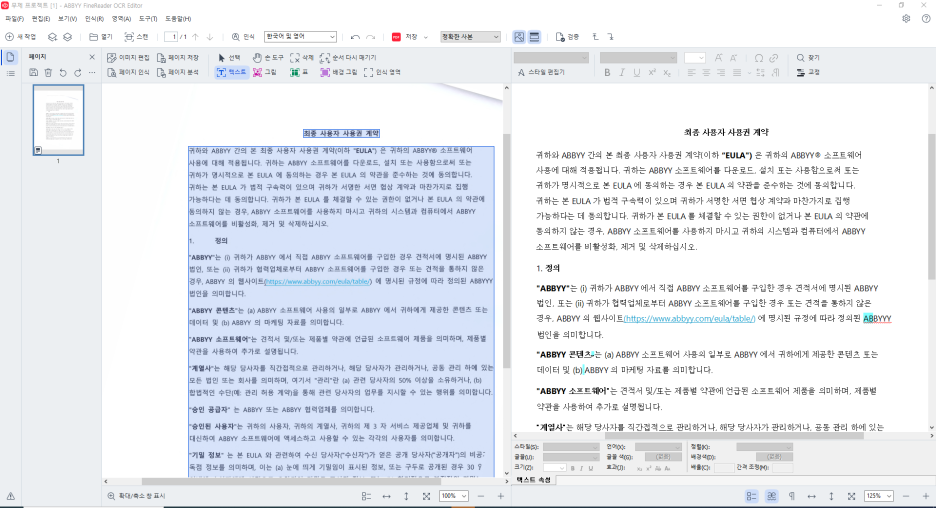Open more options (…) in Pages panel
The image size is (936, 508).
click(x=92, y=73)
